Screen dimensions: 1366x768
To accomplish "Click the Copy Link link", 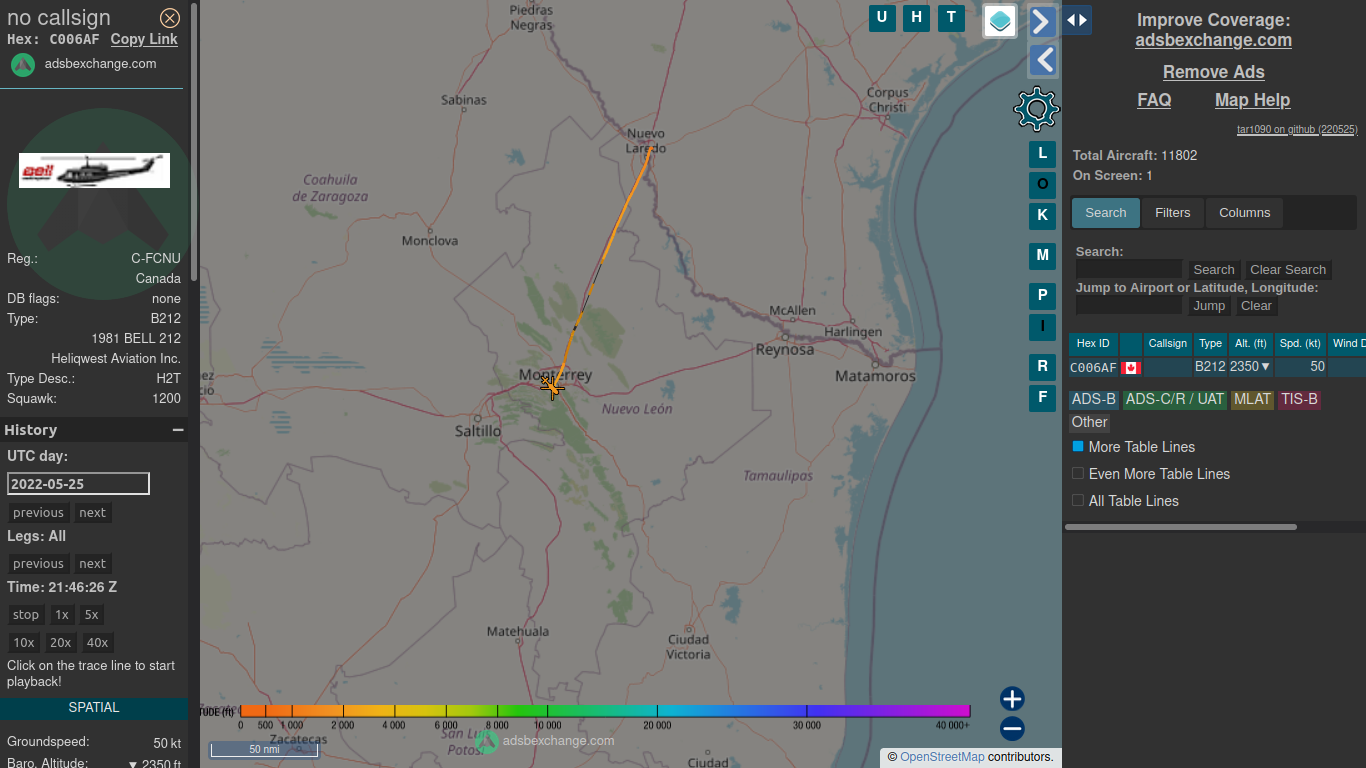I will (144, 39).
